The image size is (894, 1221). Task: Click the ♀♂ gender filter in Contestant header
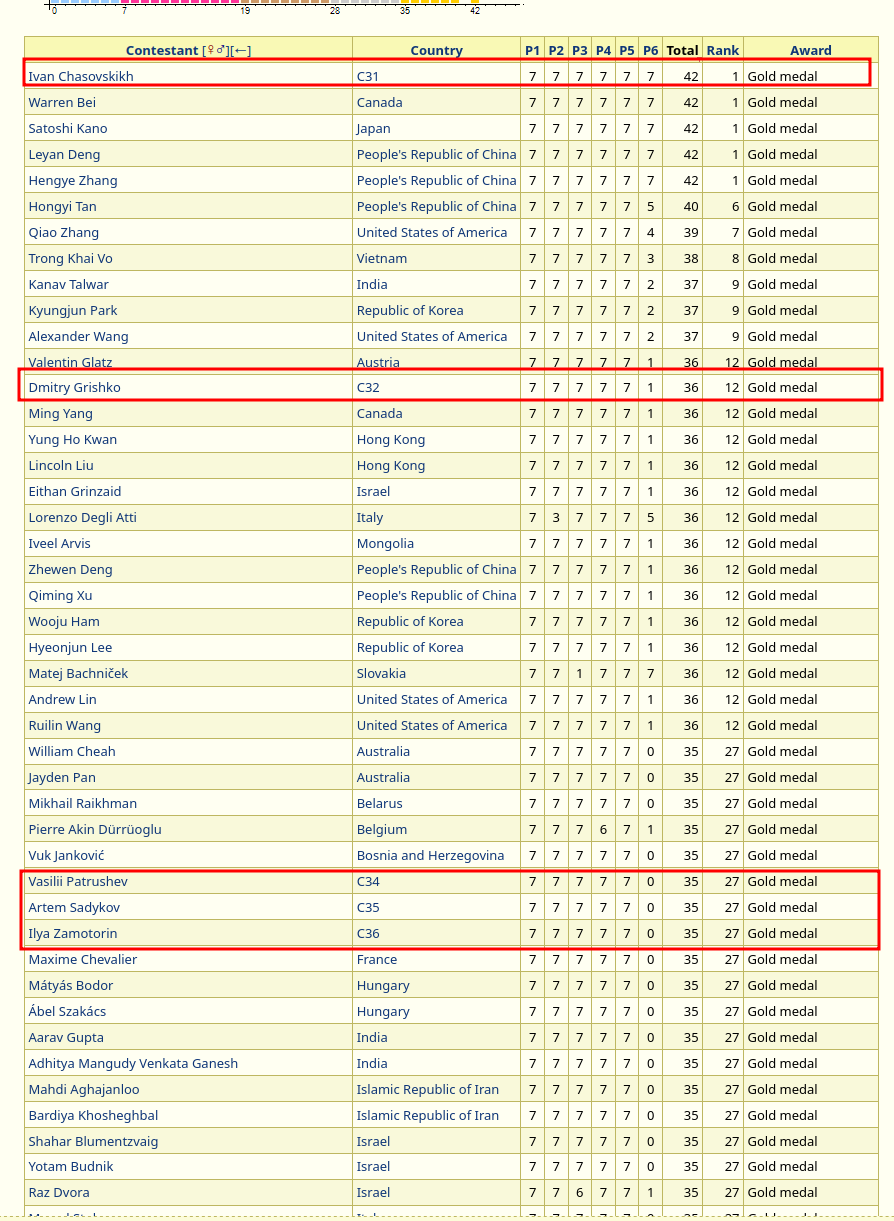pyautogui.click(x=215, y=50)
